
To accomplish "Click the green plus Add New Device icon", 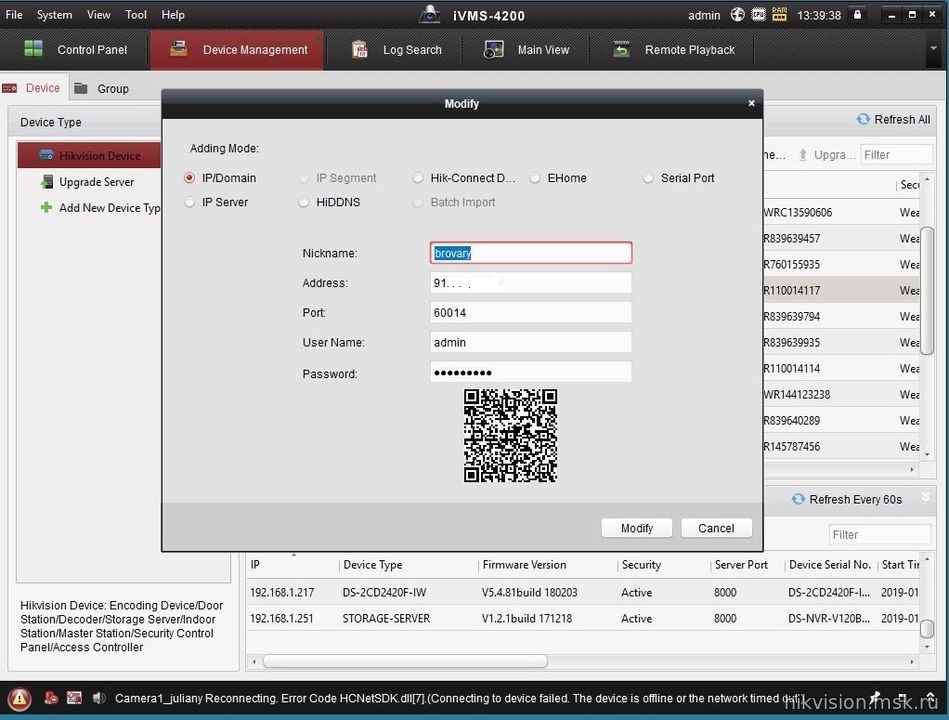I will coord(46,208).
